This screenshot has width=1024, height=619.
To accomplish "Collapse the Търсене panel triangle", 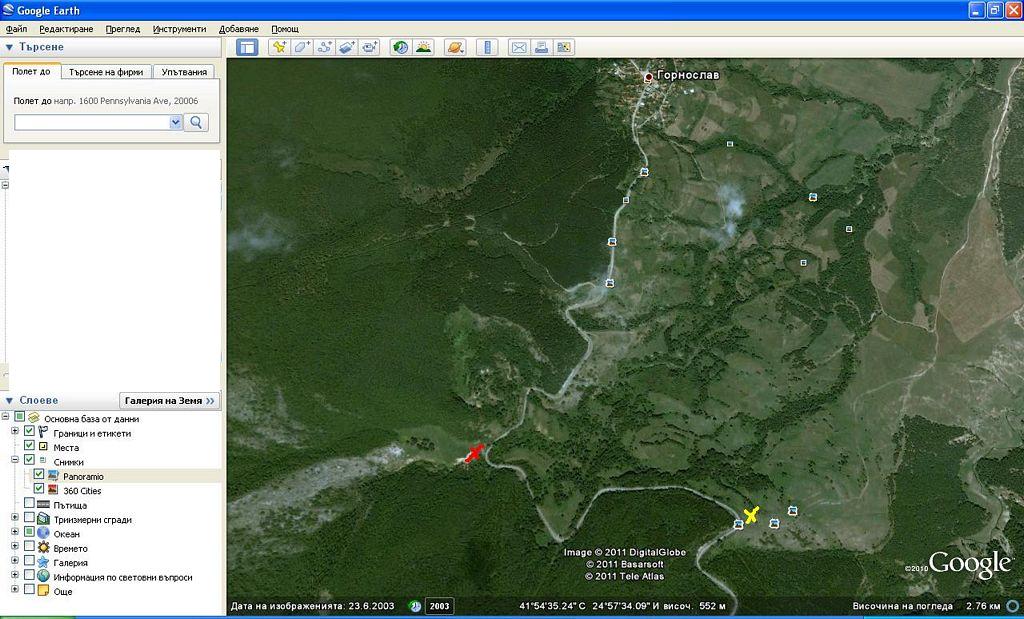I will tap(9, 48).
